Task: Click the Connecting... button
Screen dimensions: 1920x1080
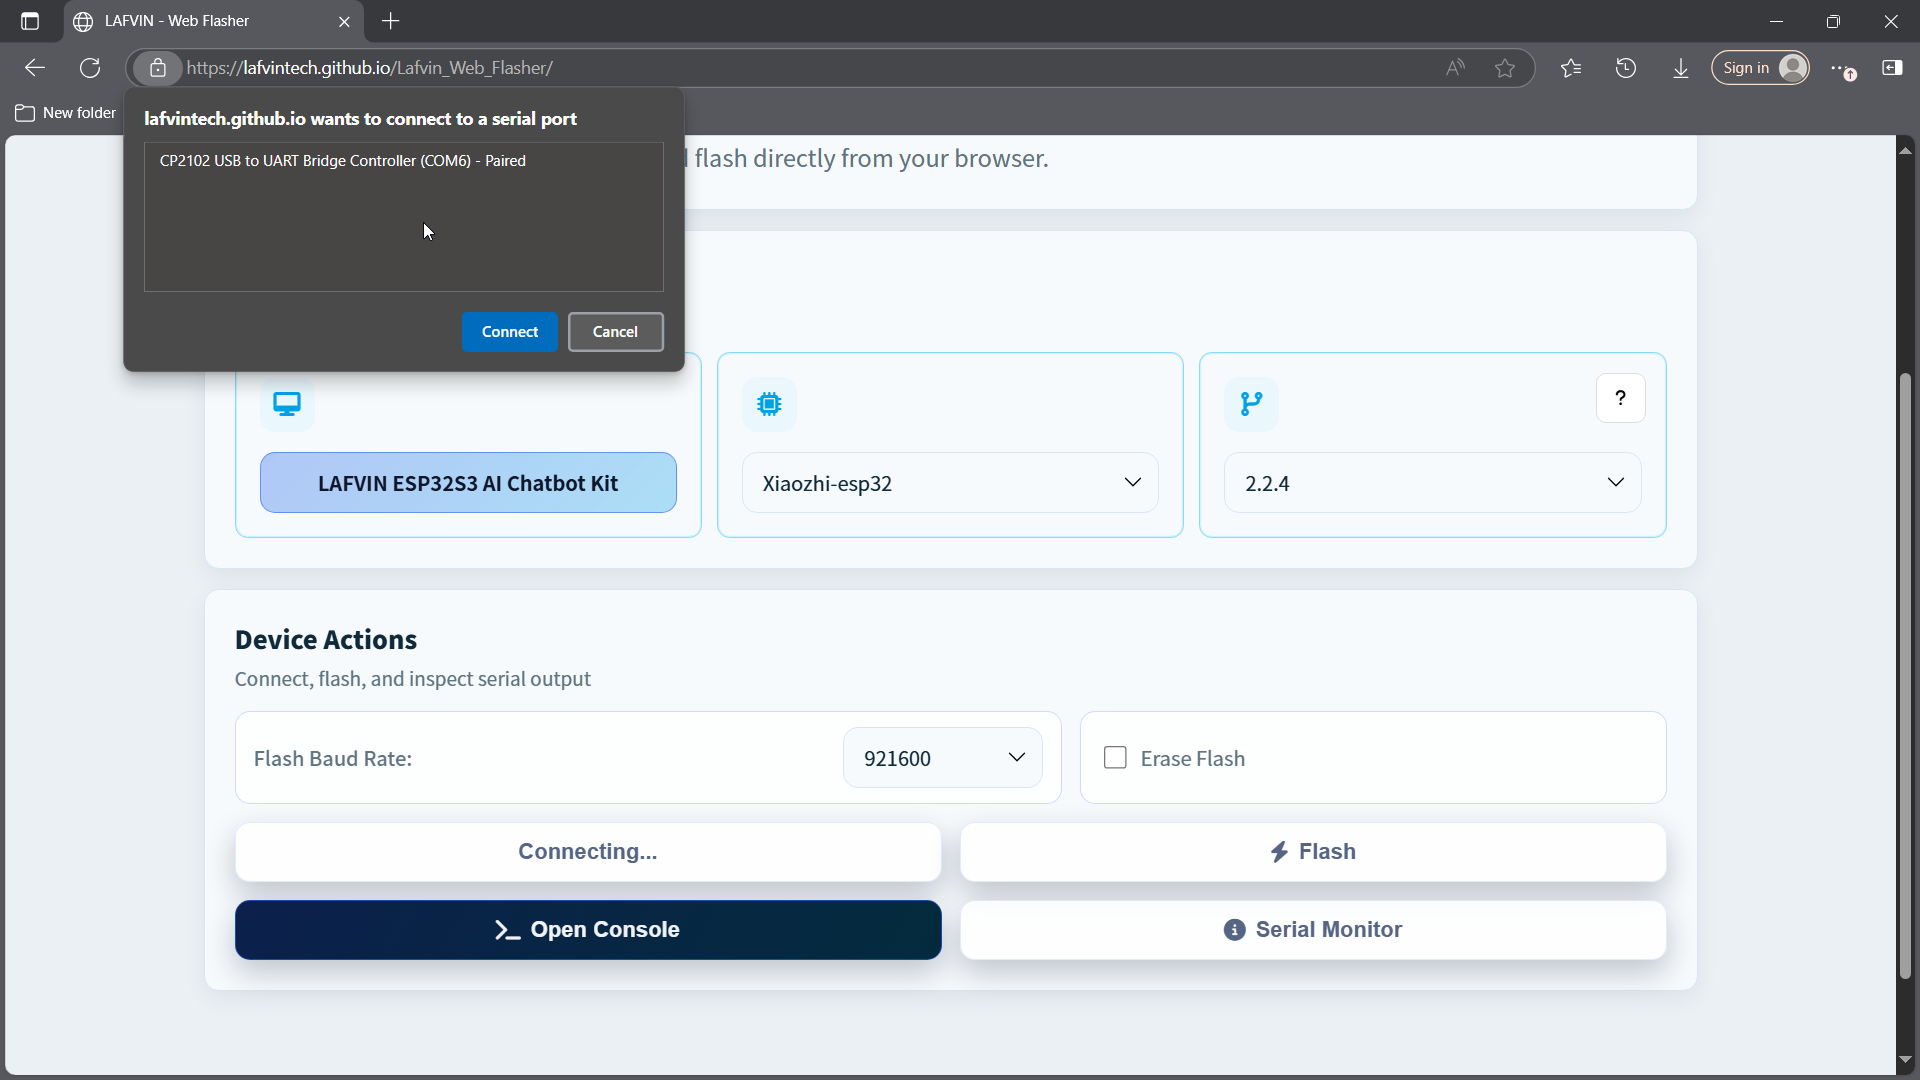Action: pos(588,852)
